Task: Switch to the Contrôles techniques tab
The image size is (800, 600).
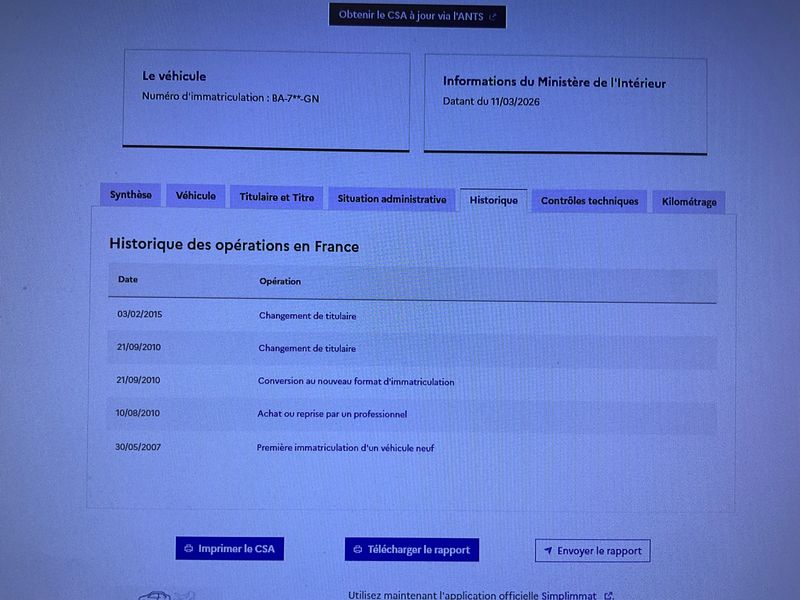Action: (589, 201)
